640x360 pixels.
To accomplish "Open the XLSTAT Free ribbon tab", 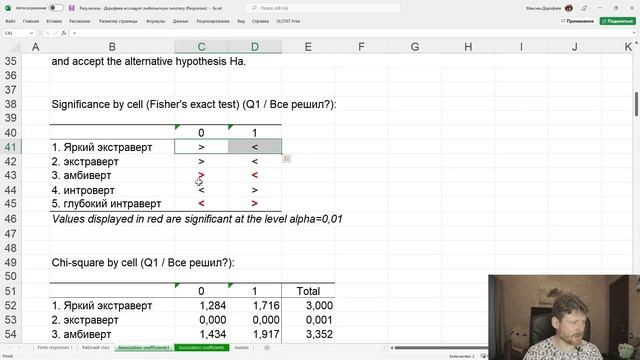I will tap(288, 21).
